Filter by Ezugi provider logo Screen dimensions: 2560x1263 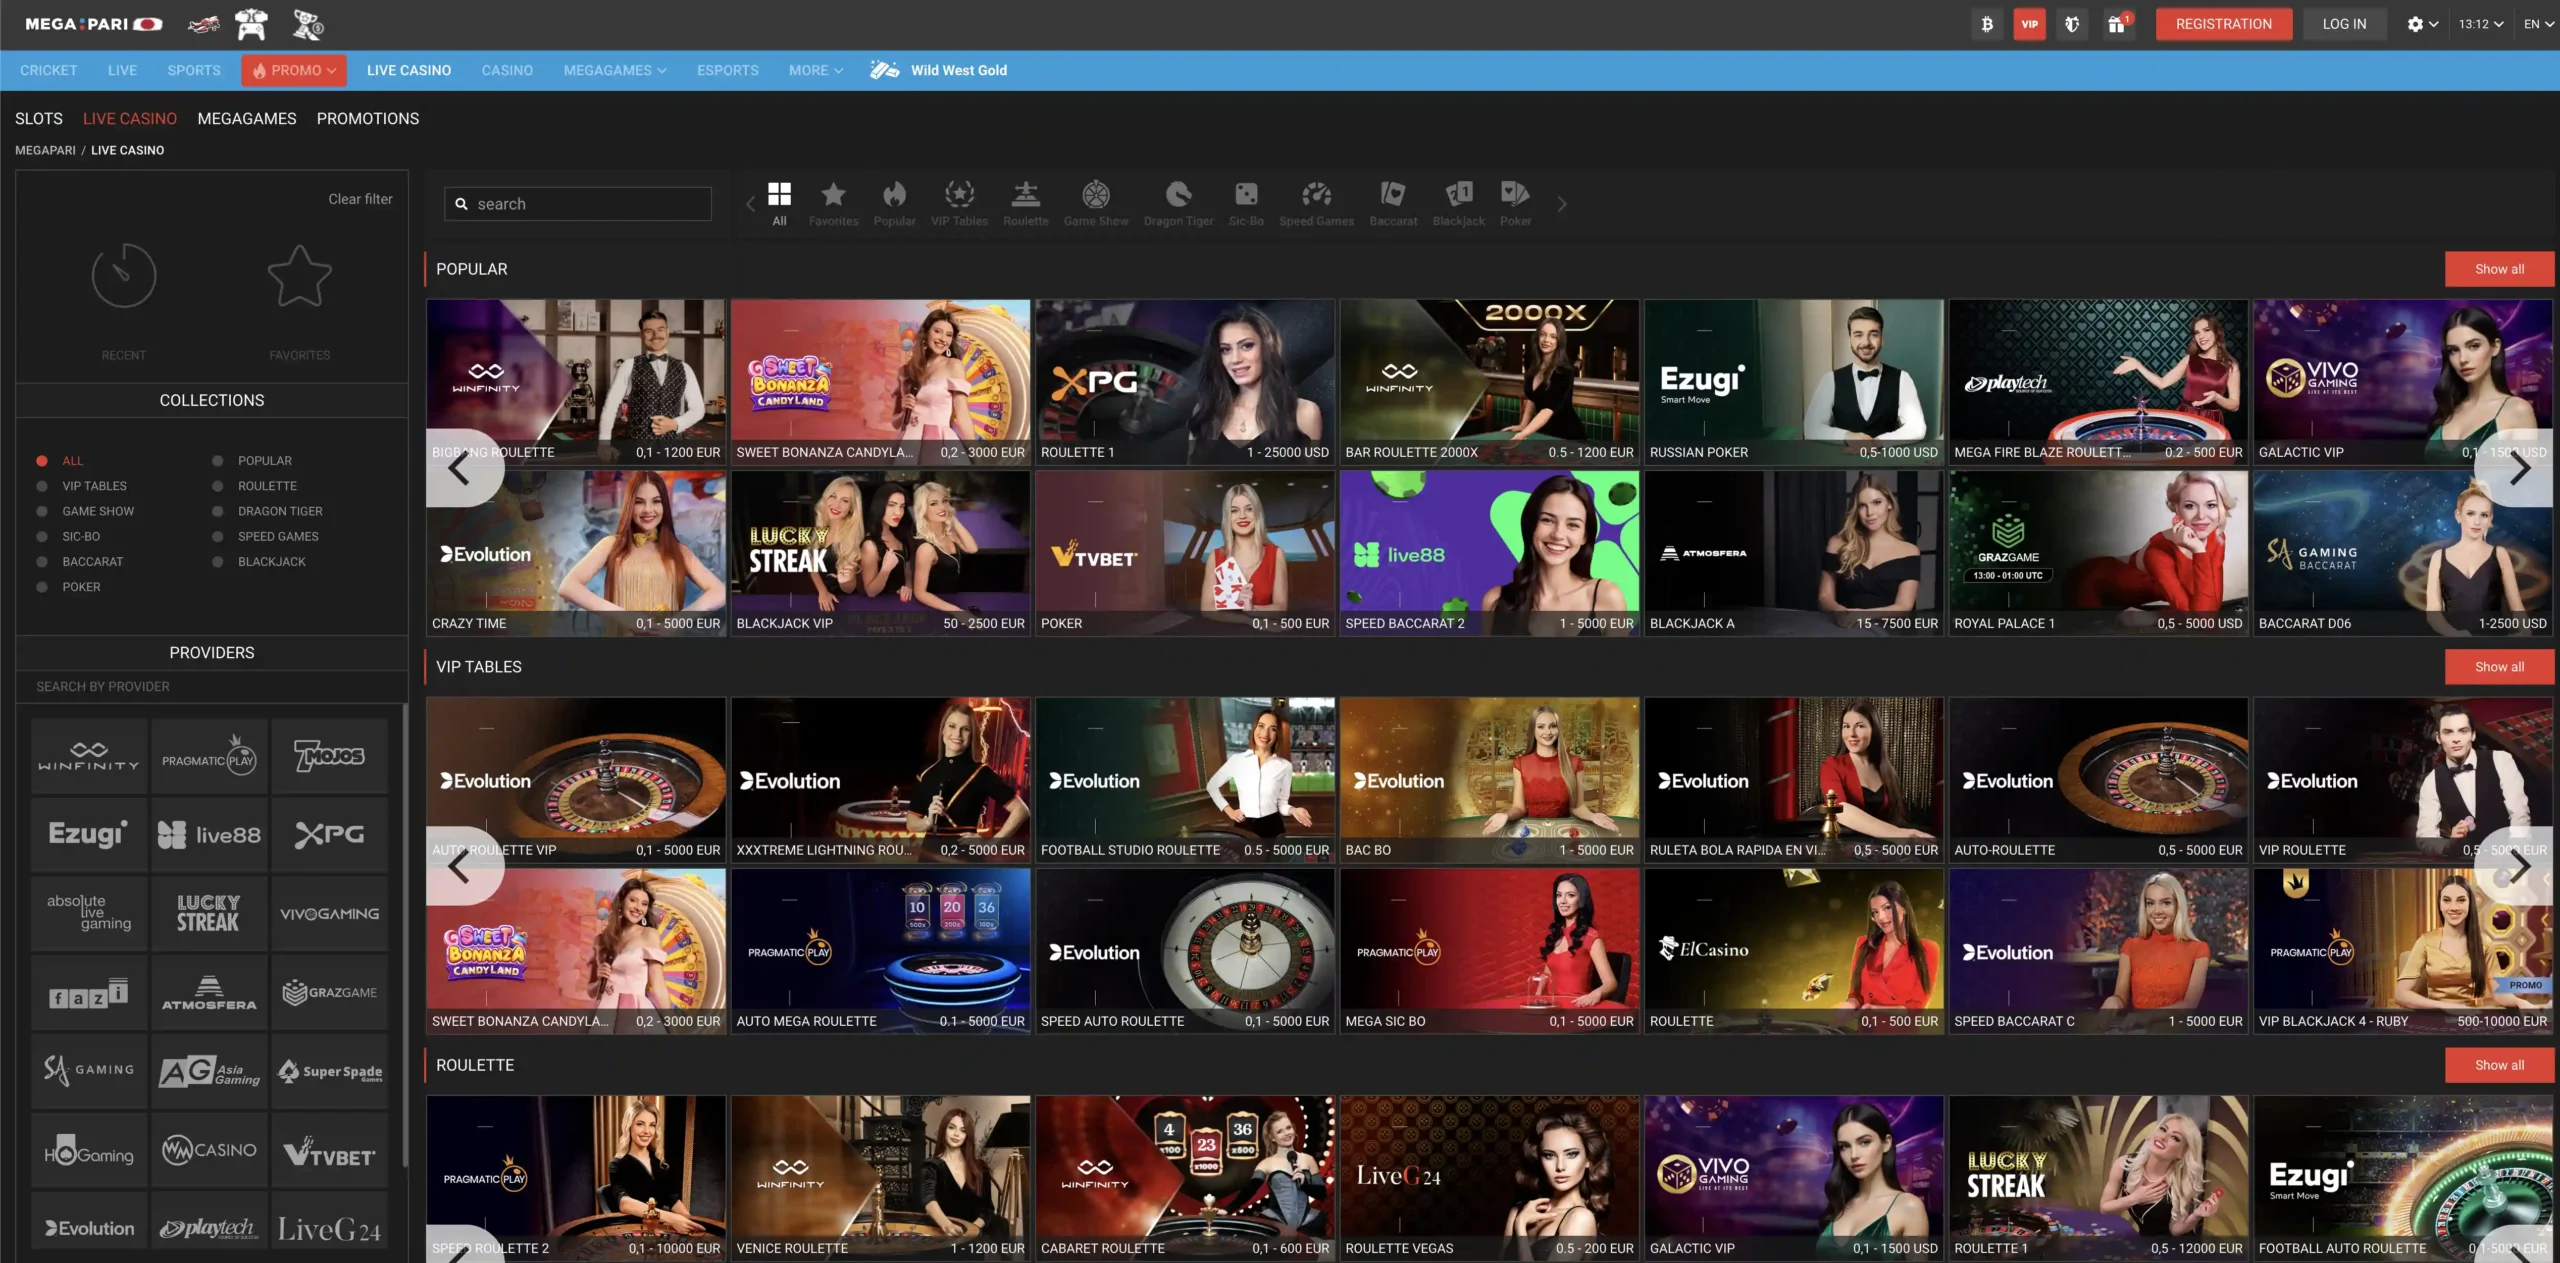(x=89, y=835)
